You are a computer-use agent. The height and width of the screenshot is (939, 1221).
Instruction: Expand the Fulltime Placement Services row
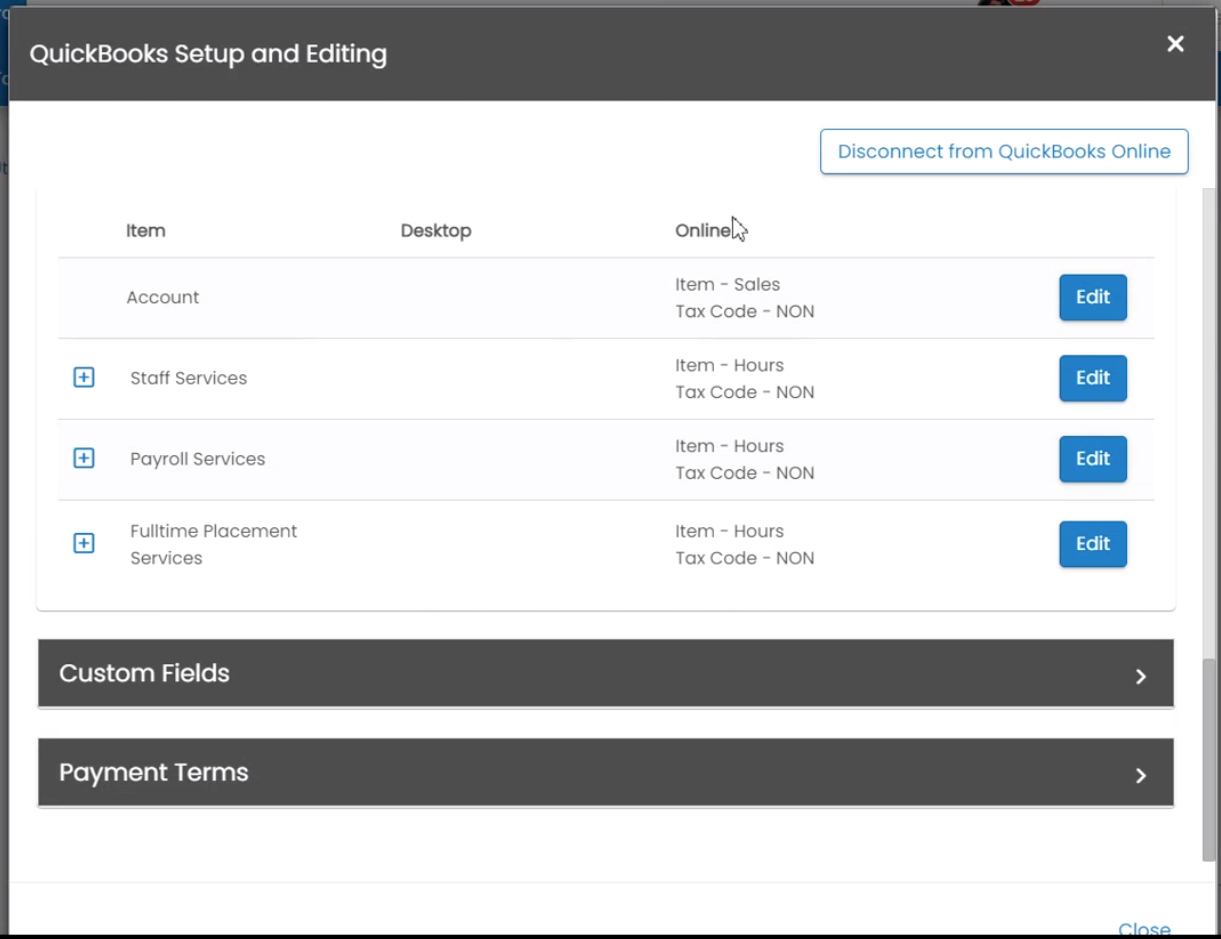tap(84, 543)
